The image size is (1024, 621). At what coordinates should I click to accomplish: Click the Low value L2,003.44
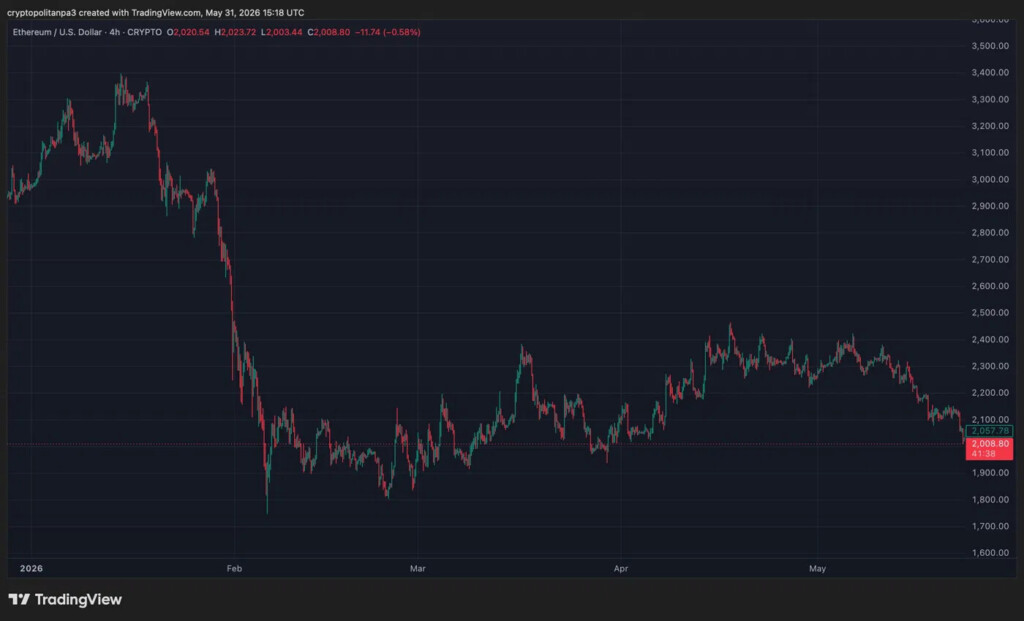tap(281, 32)
